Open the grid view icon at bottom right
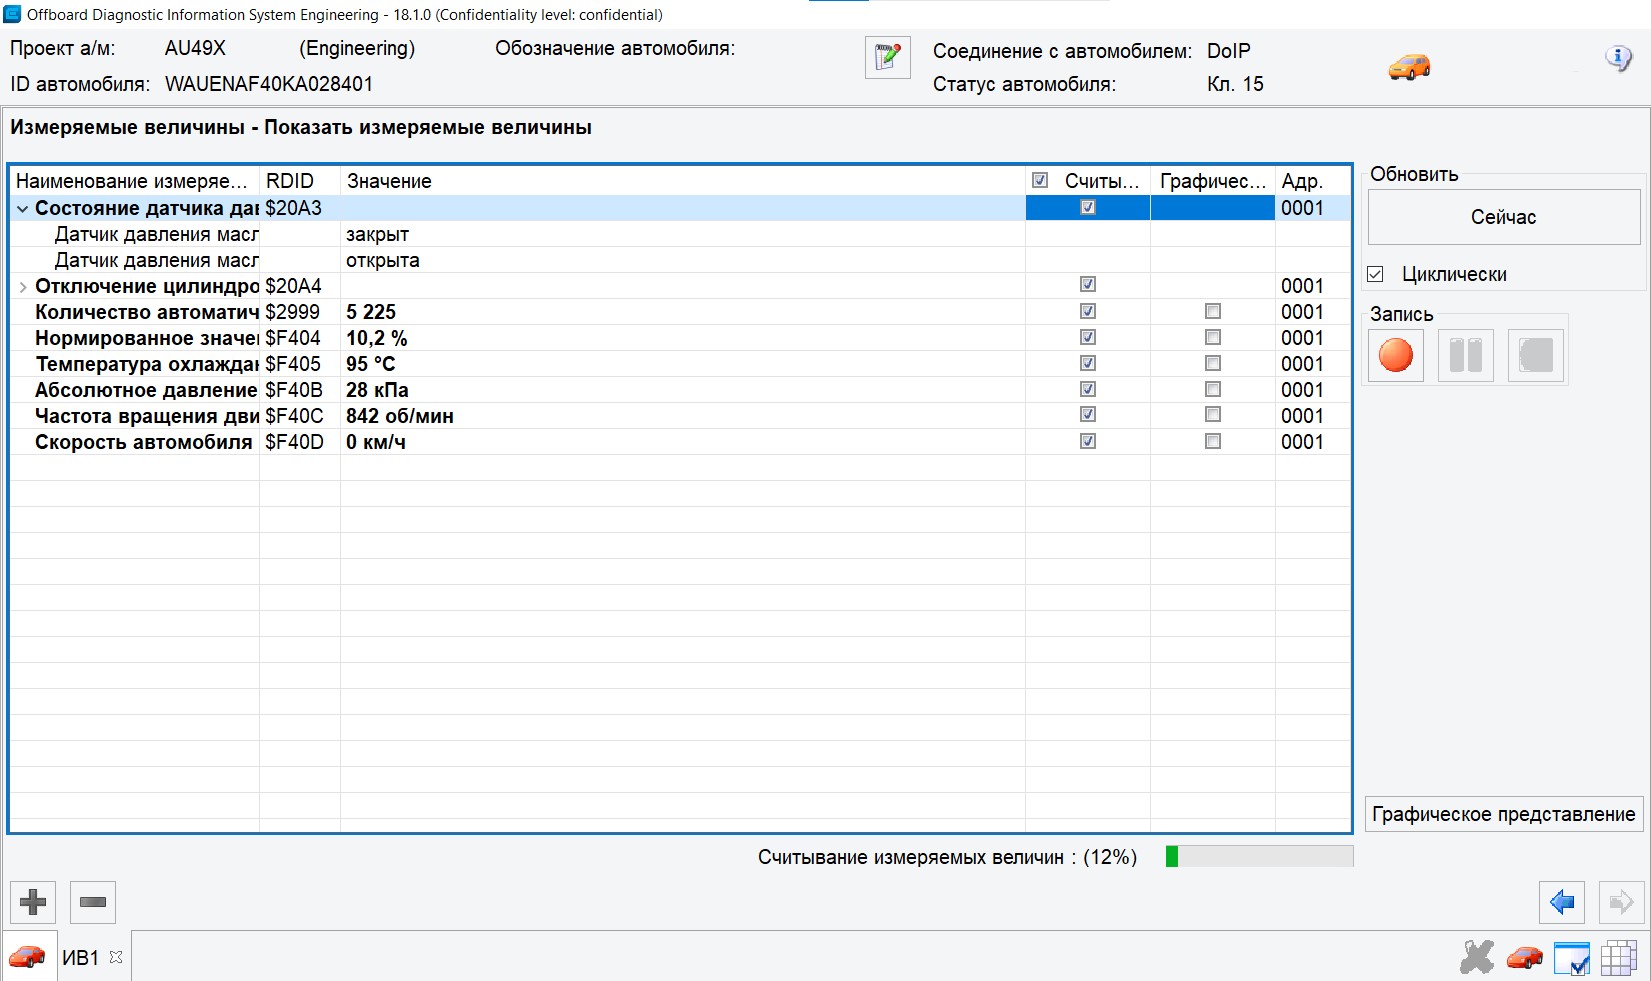This screenshot has width=1651, height=981. [x=1618, y=958]
